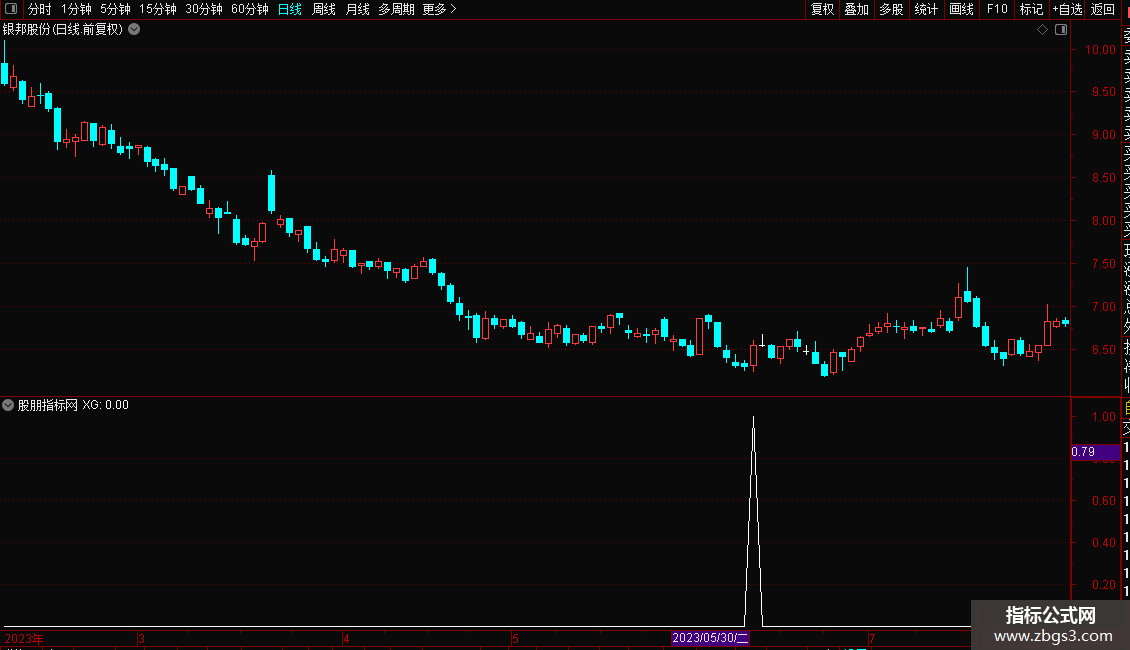Open the 复权 adjustment options
This screenshot has width=1130, height=650.
(822, 9)
